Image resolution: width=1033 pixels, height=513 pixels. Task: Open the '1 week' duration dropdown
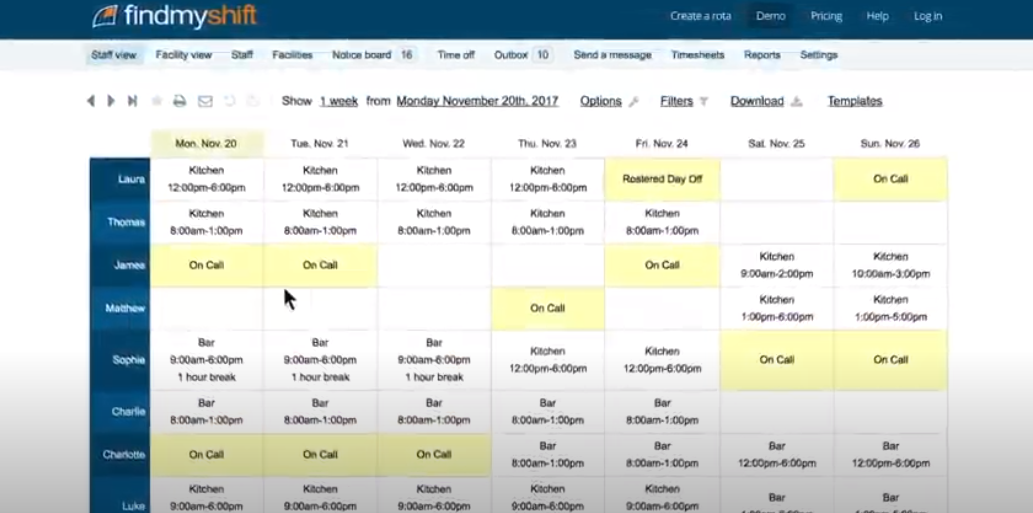(338, 101)
